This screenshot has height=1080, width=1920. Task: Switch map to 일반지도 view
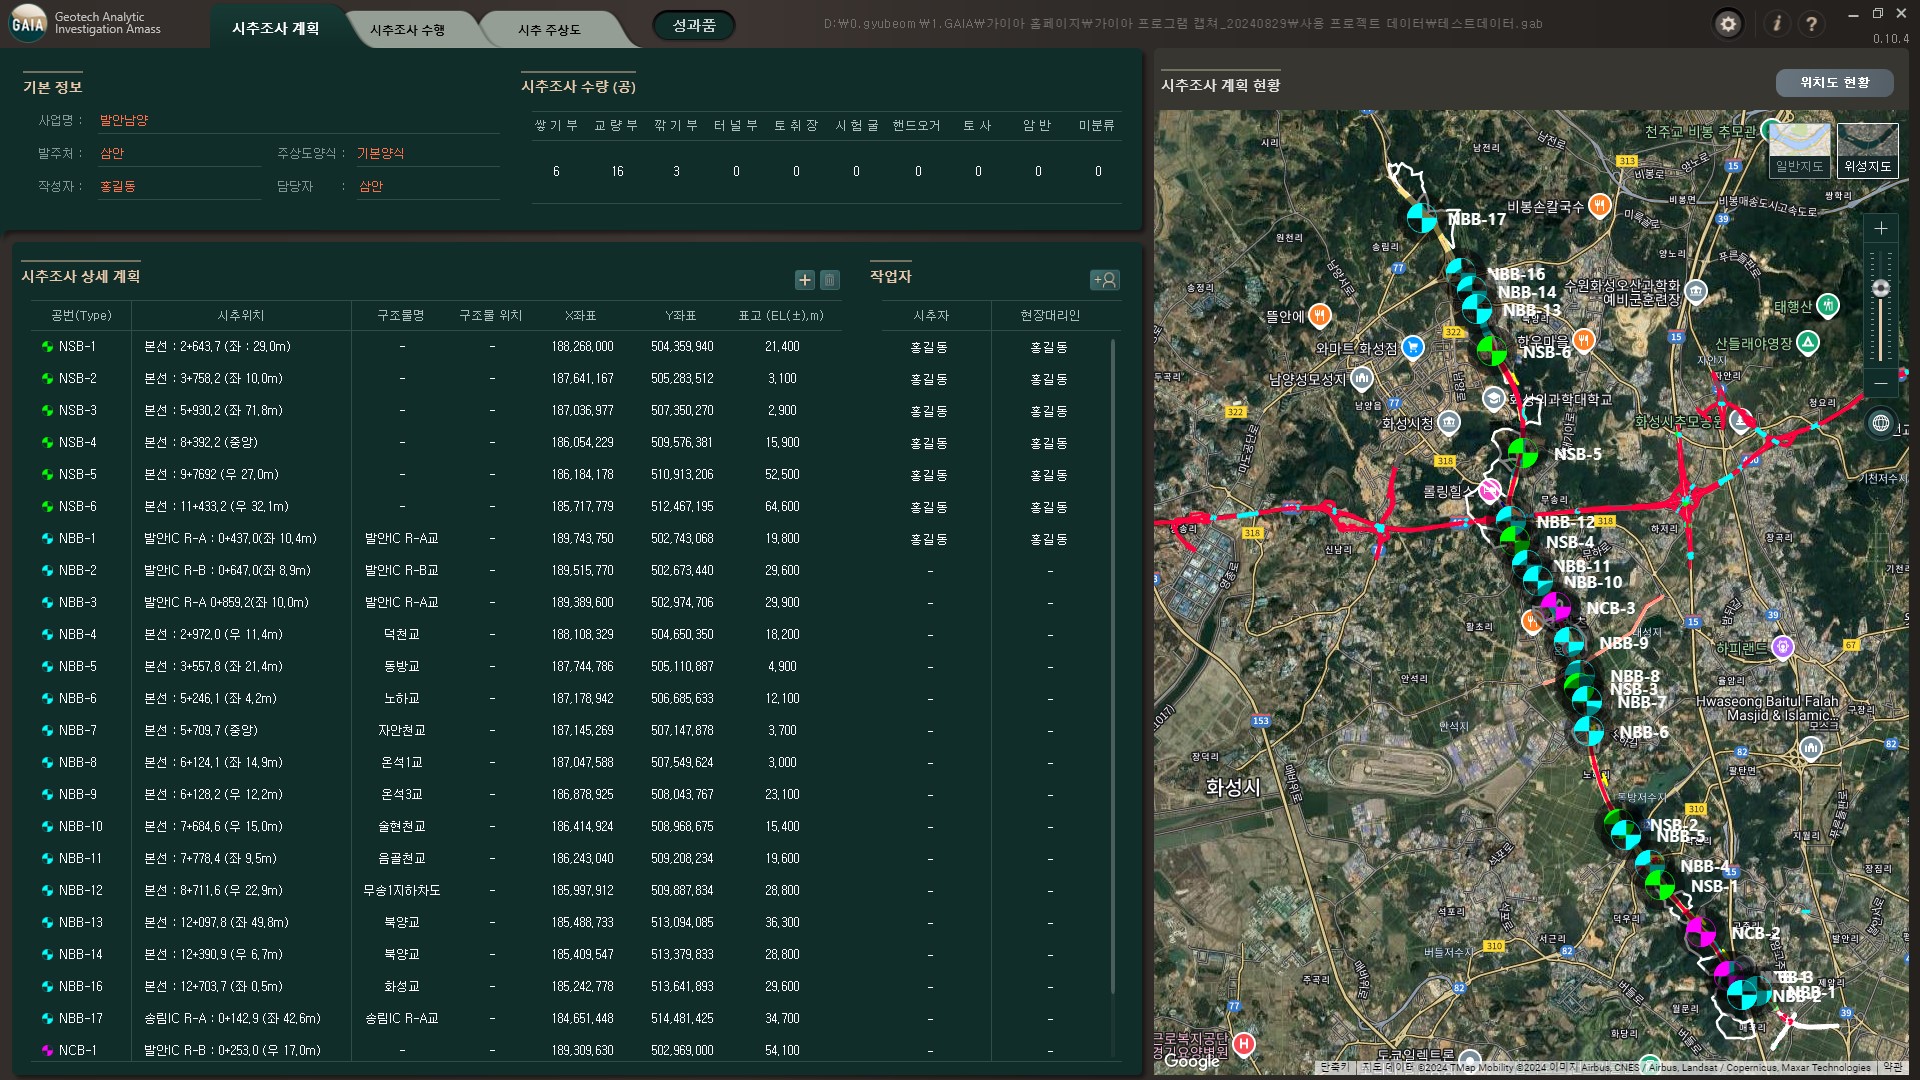[1799, 150]
